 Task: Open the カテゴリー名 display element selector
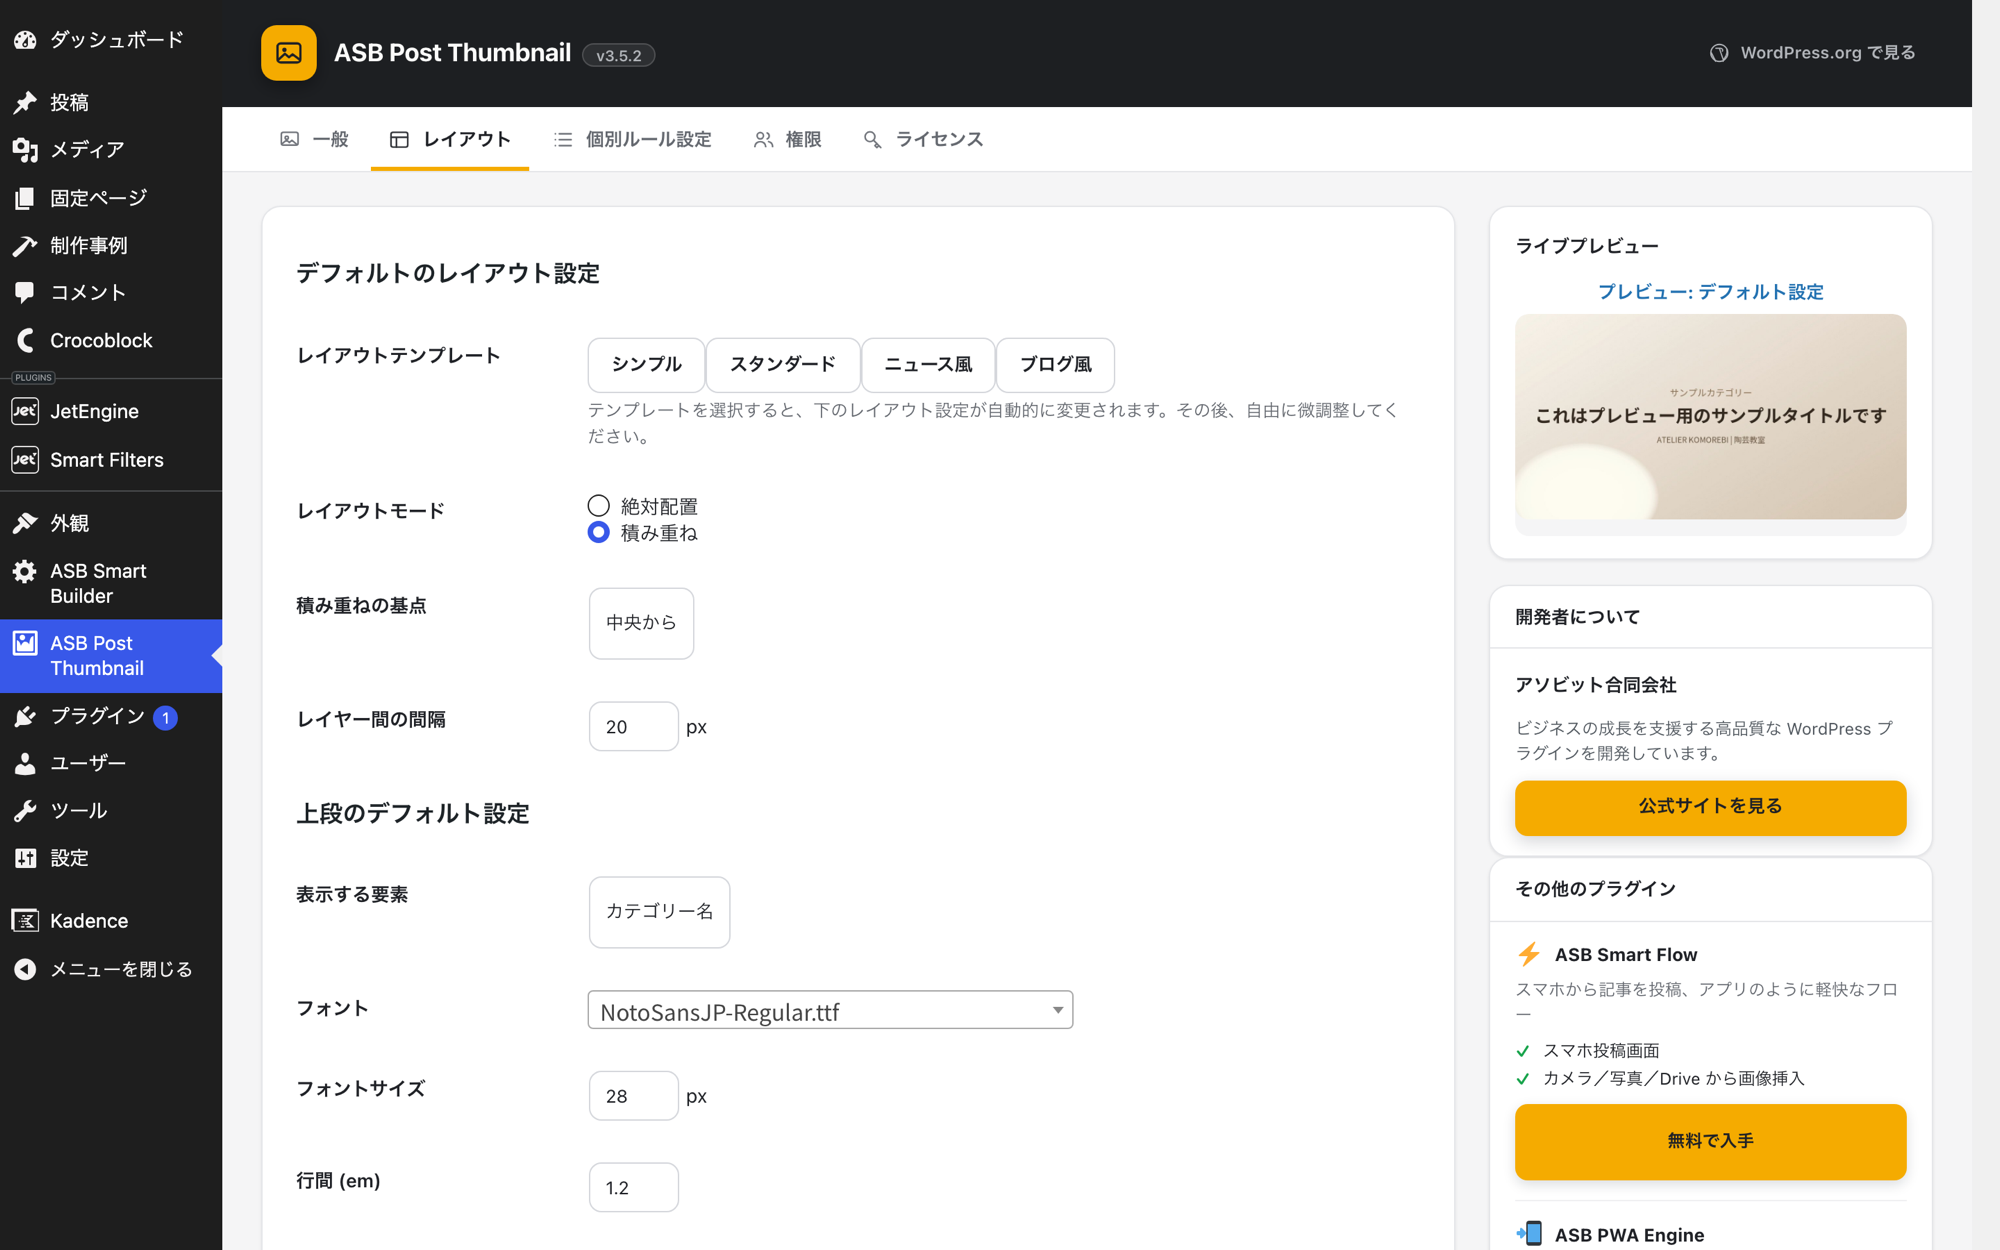(x=659, y=912)
